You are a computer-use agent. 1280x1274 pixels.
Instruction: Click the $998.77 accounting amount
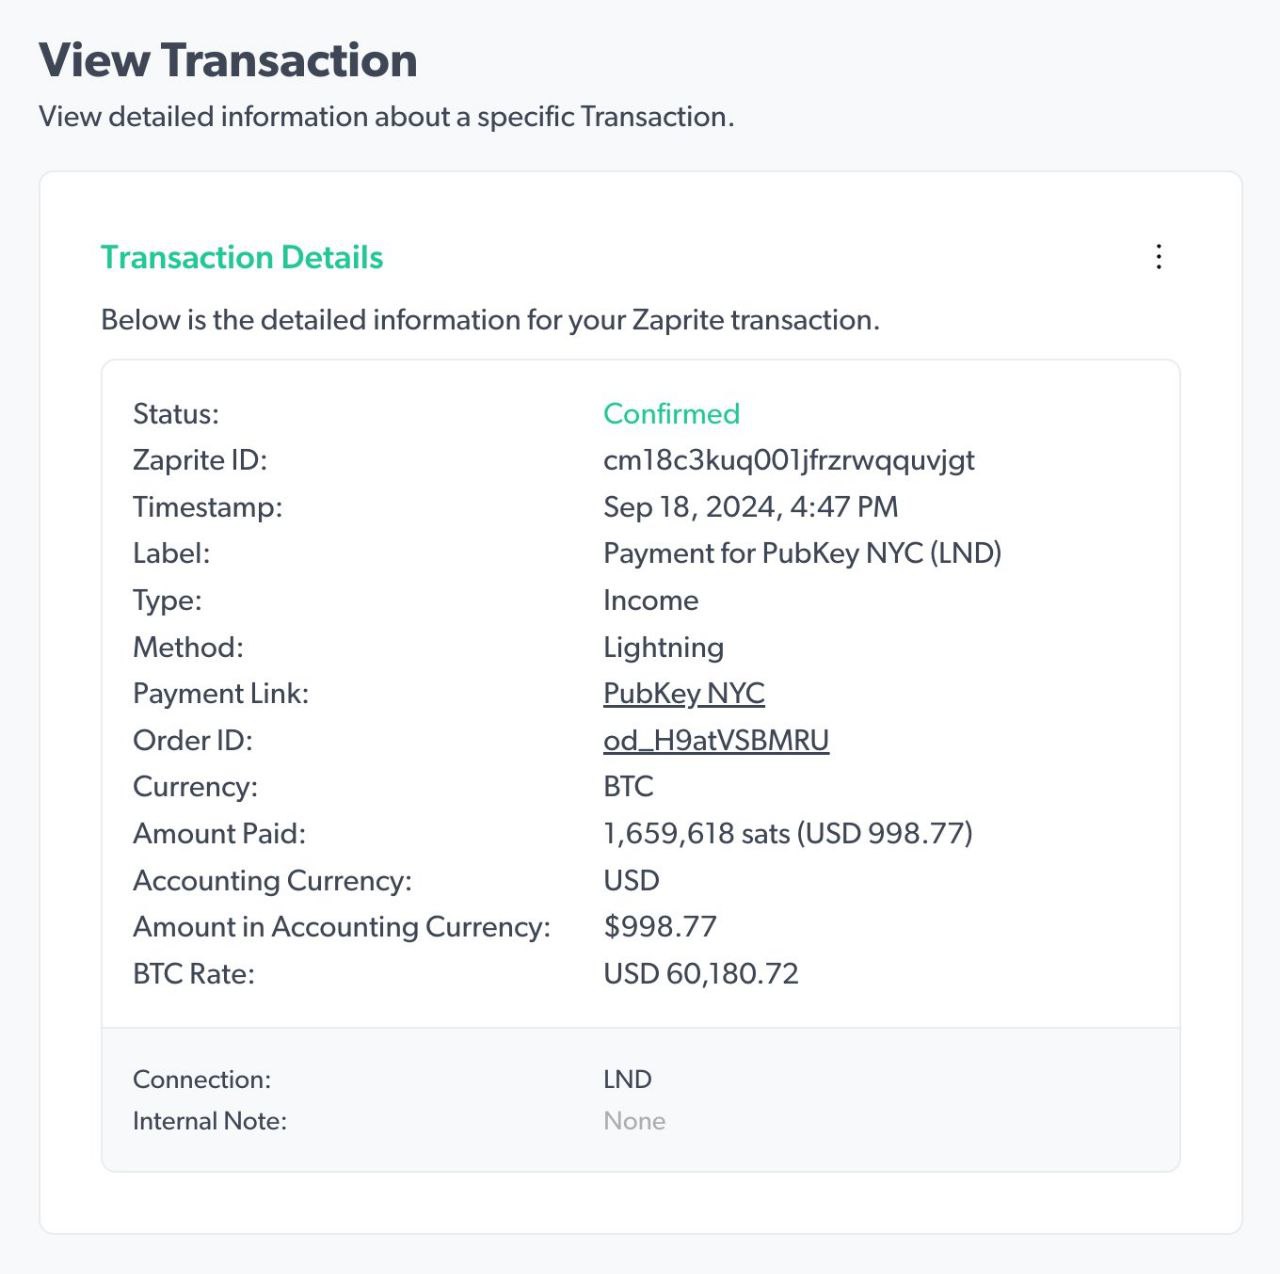(660, 927)
